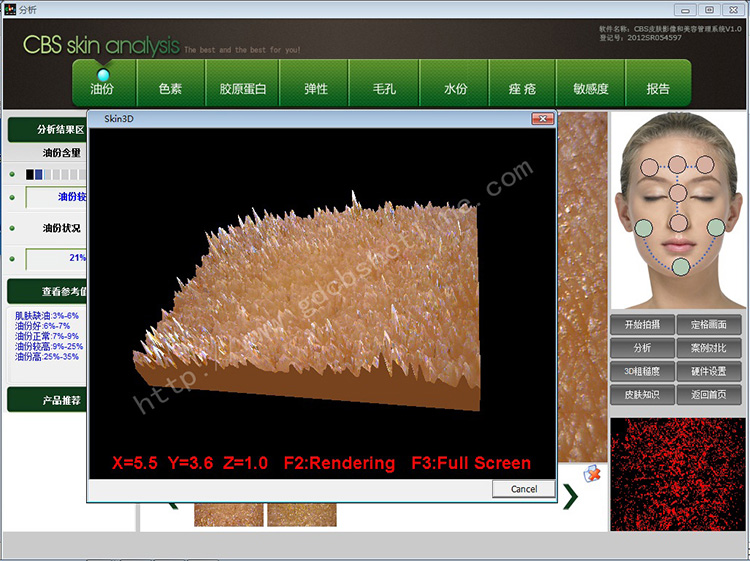The width and height of the screenshot is (750, 561).
Task: Open the 痤疮 tab
Action: pyautogui.click(x=522, y=83)
